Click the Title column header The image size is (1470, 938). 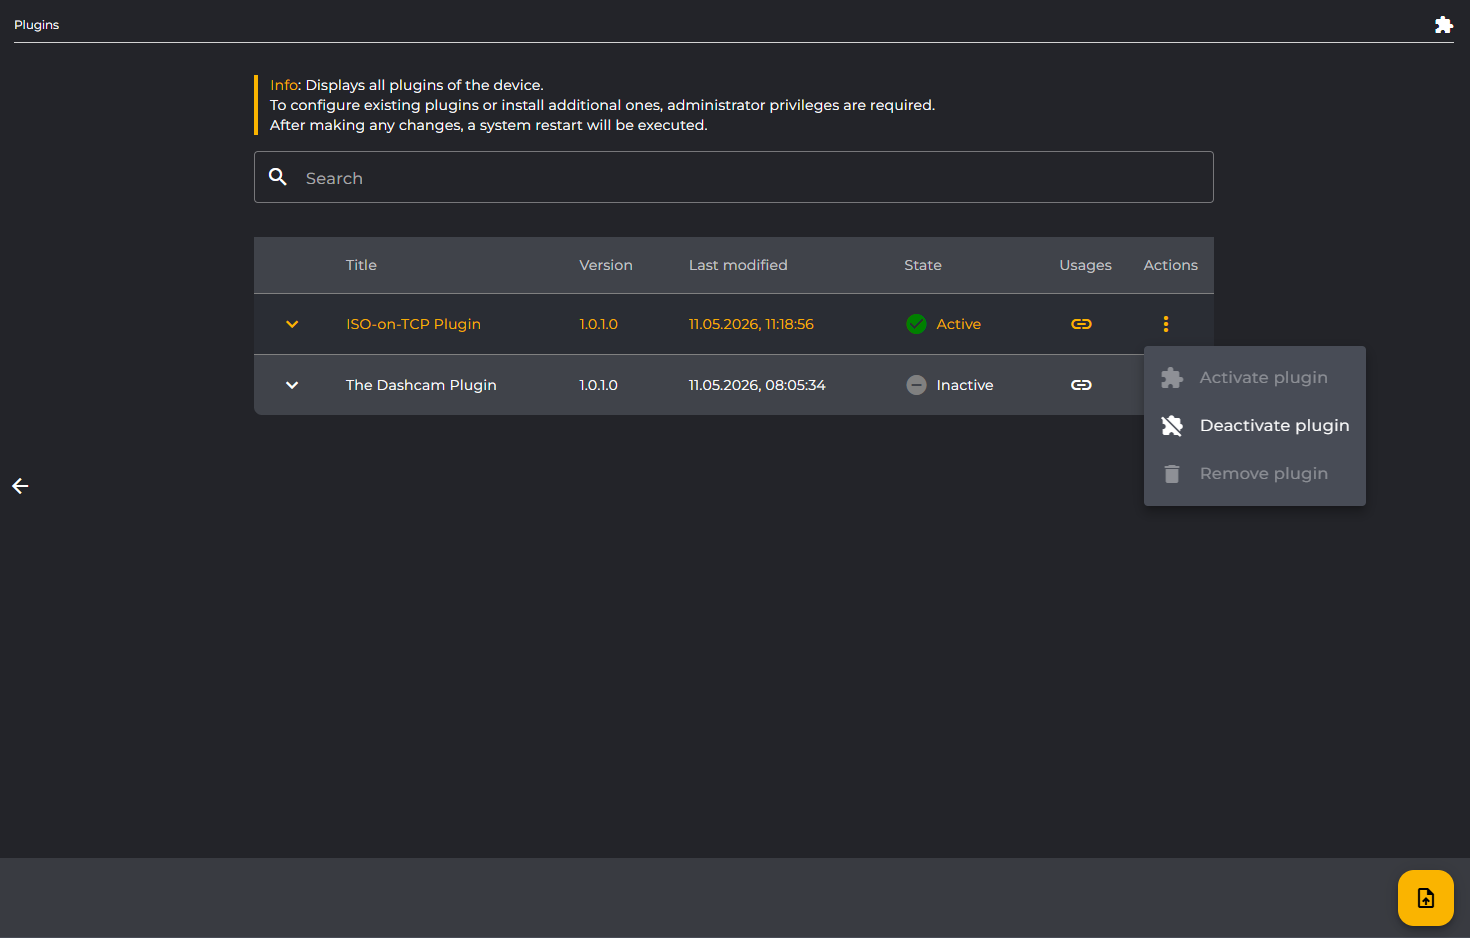[361, 265]
